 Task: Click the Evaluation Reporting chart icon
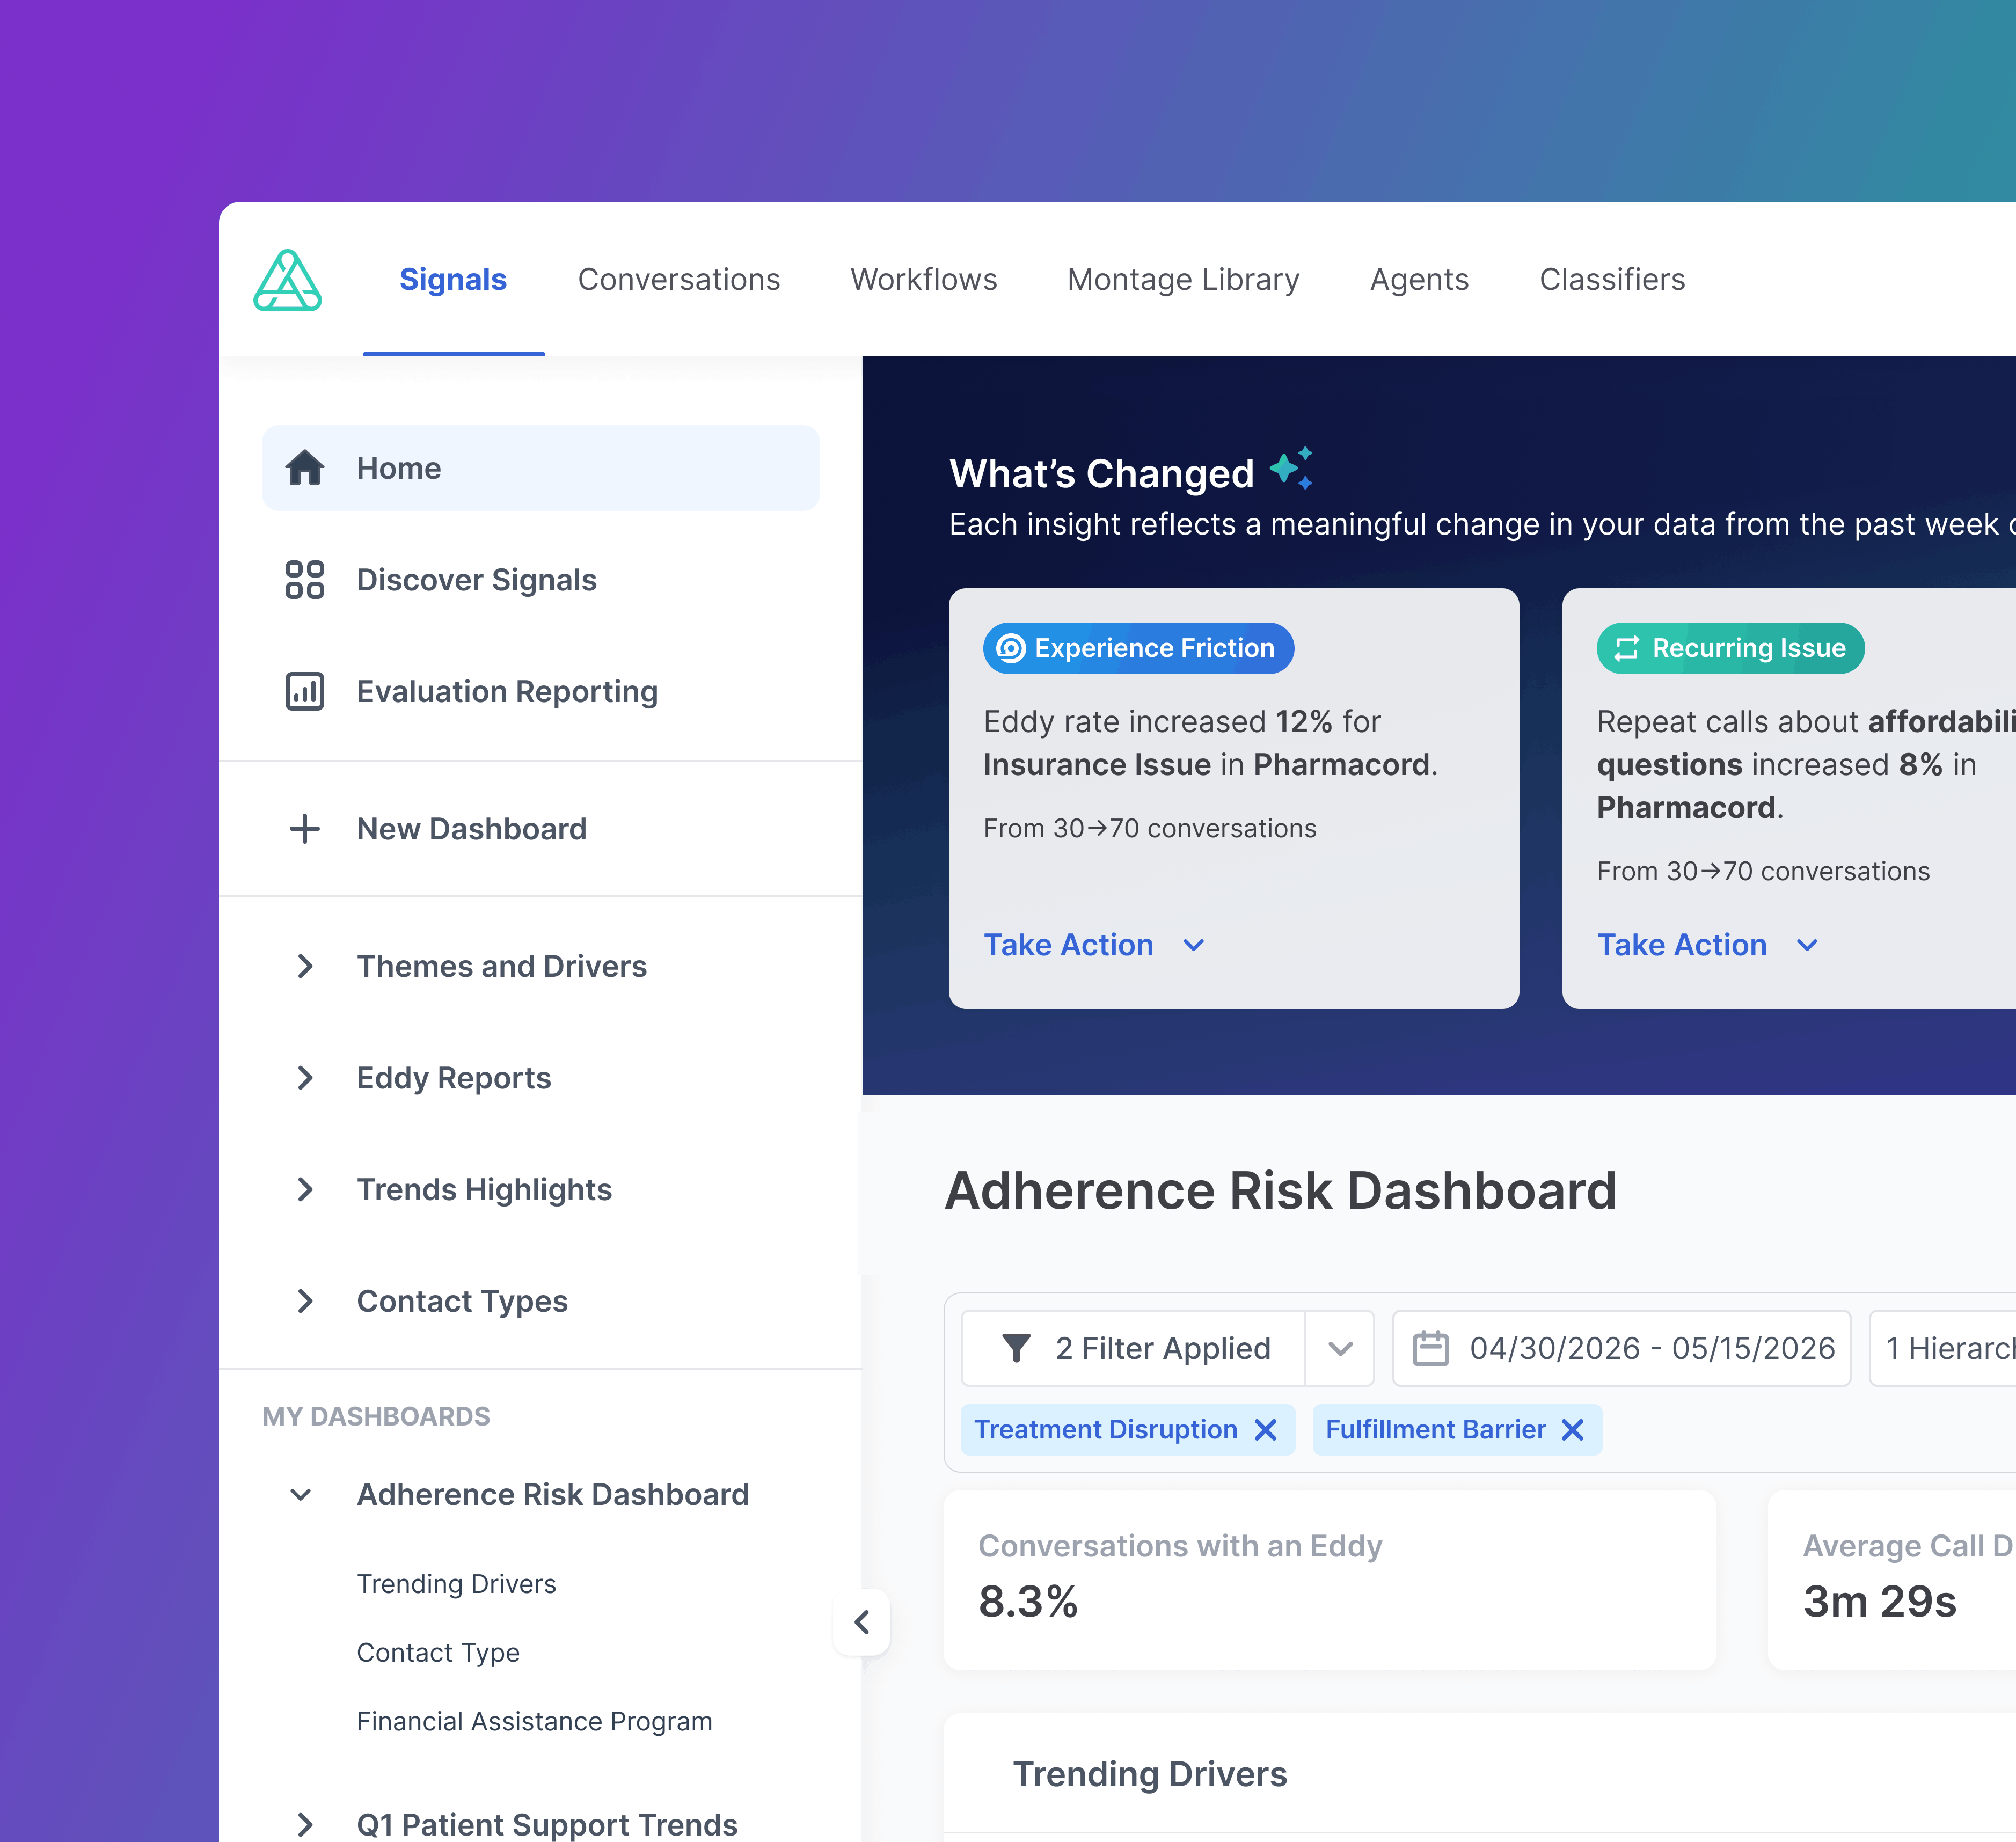[x=305, y=692]
